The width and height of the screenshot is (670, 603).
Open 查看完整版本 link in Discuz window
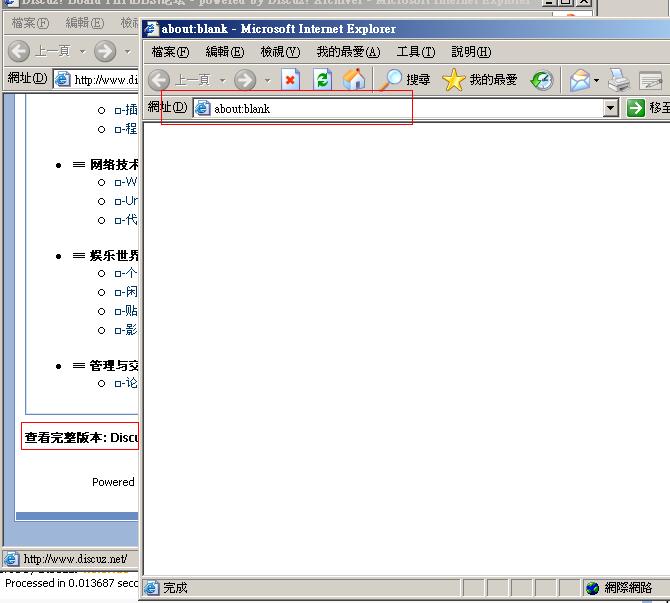[x=81, y=438]
